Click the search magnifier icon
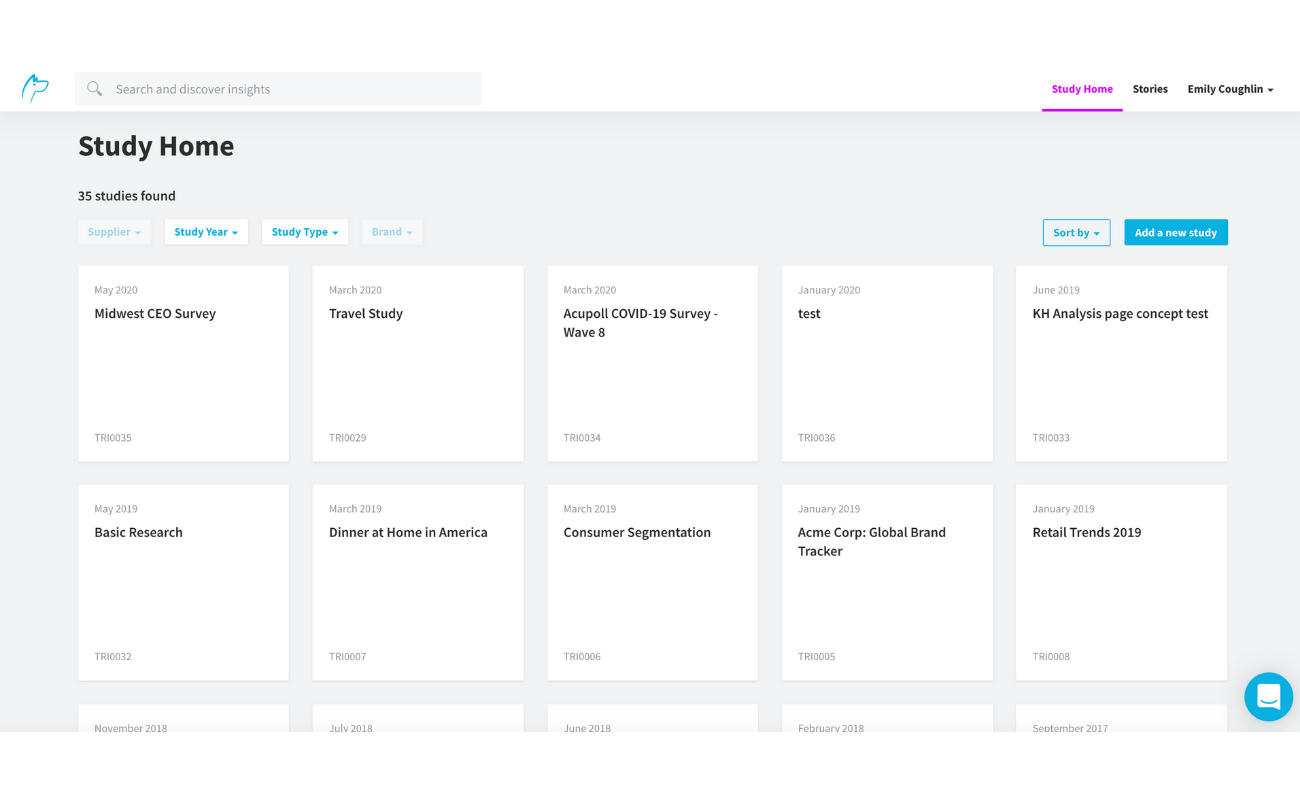The width and height of the screenshot is (1300, 800). click(94, 89)
